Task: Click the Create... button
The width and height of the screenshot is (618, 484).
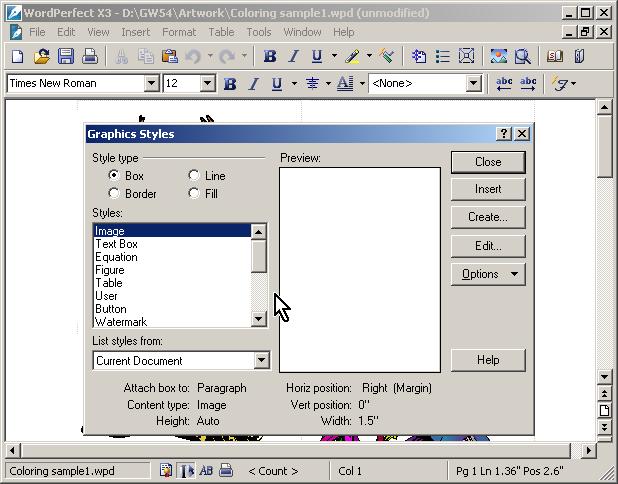Action: pos(488,217)
